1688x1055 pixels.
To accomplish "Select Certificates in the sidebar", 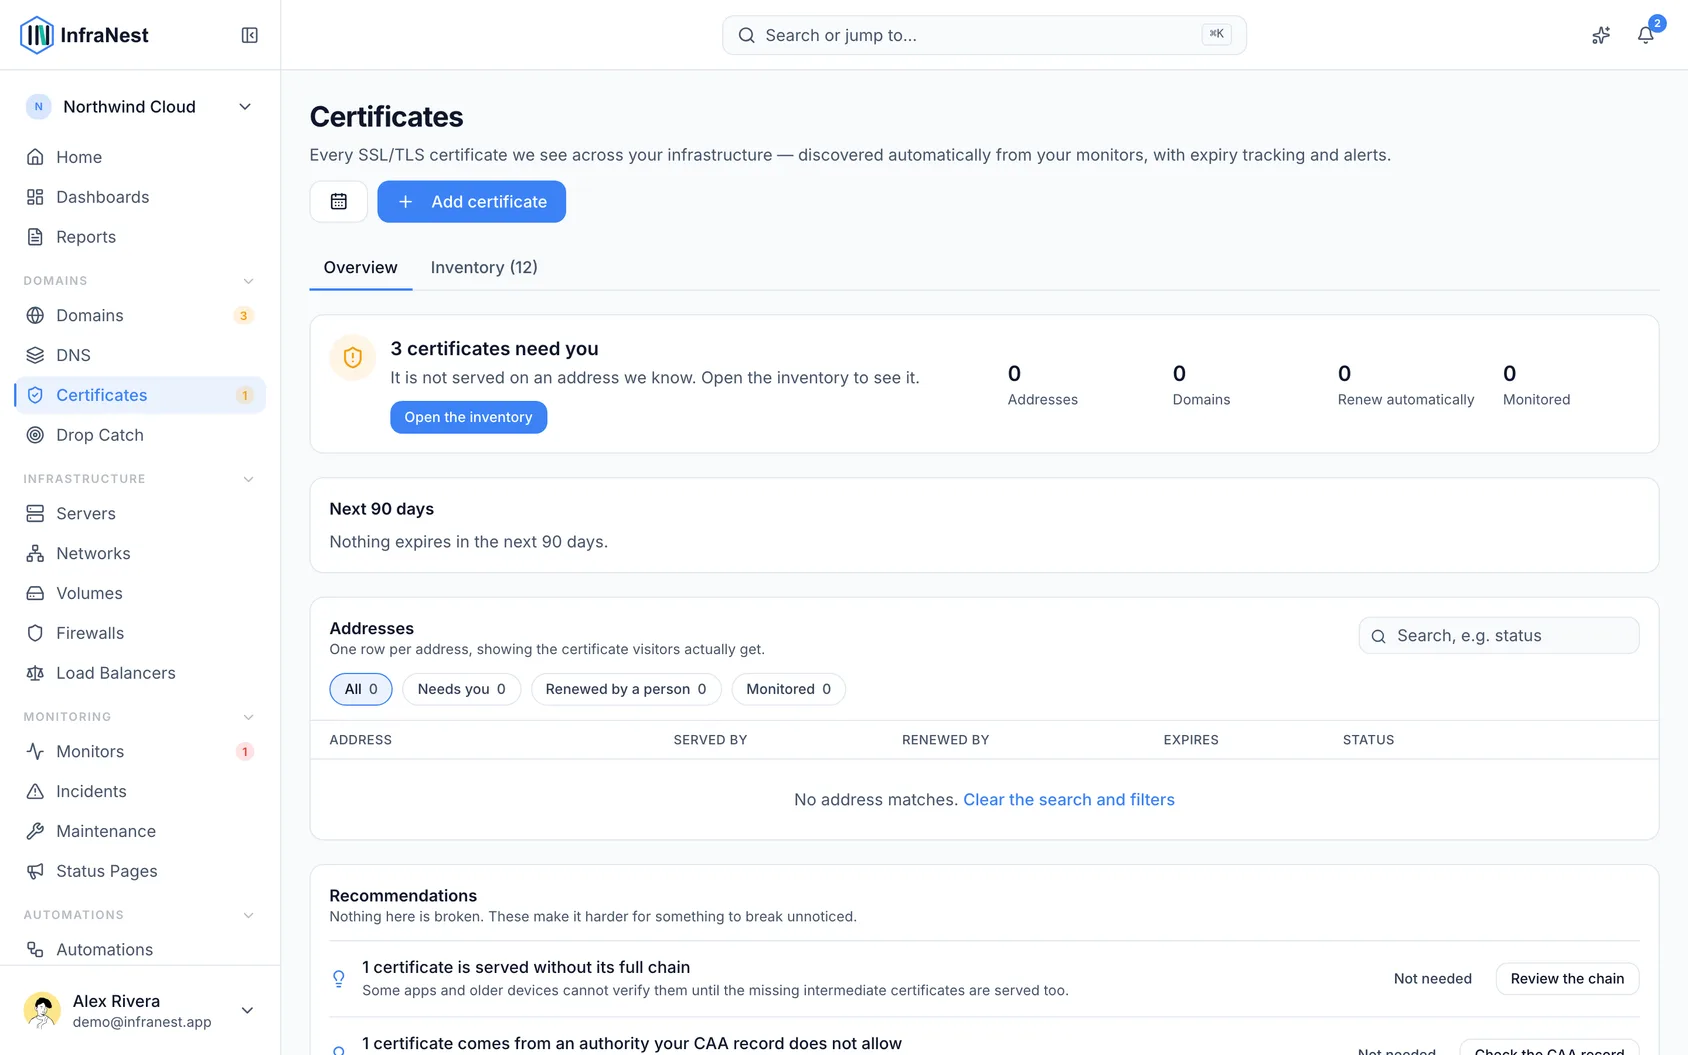I will pos(140,395).
